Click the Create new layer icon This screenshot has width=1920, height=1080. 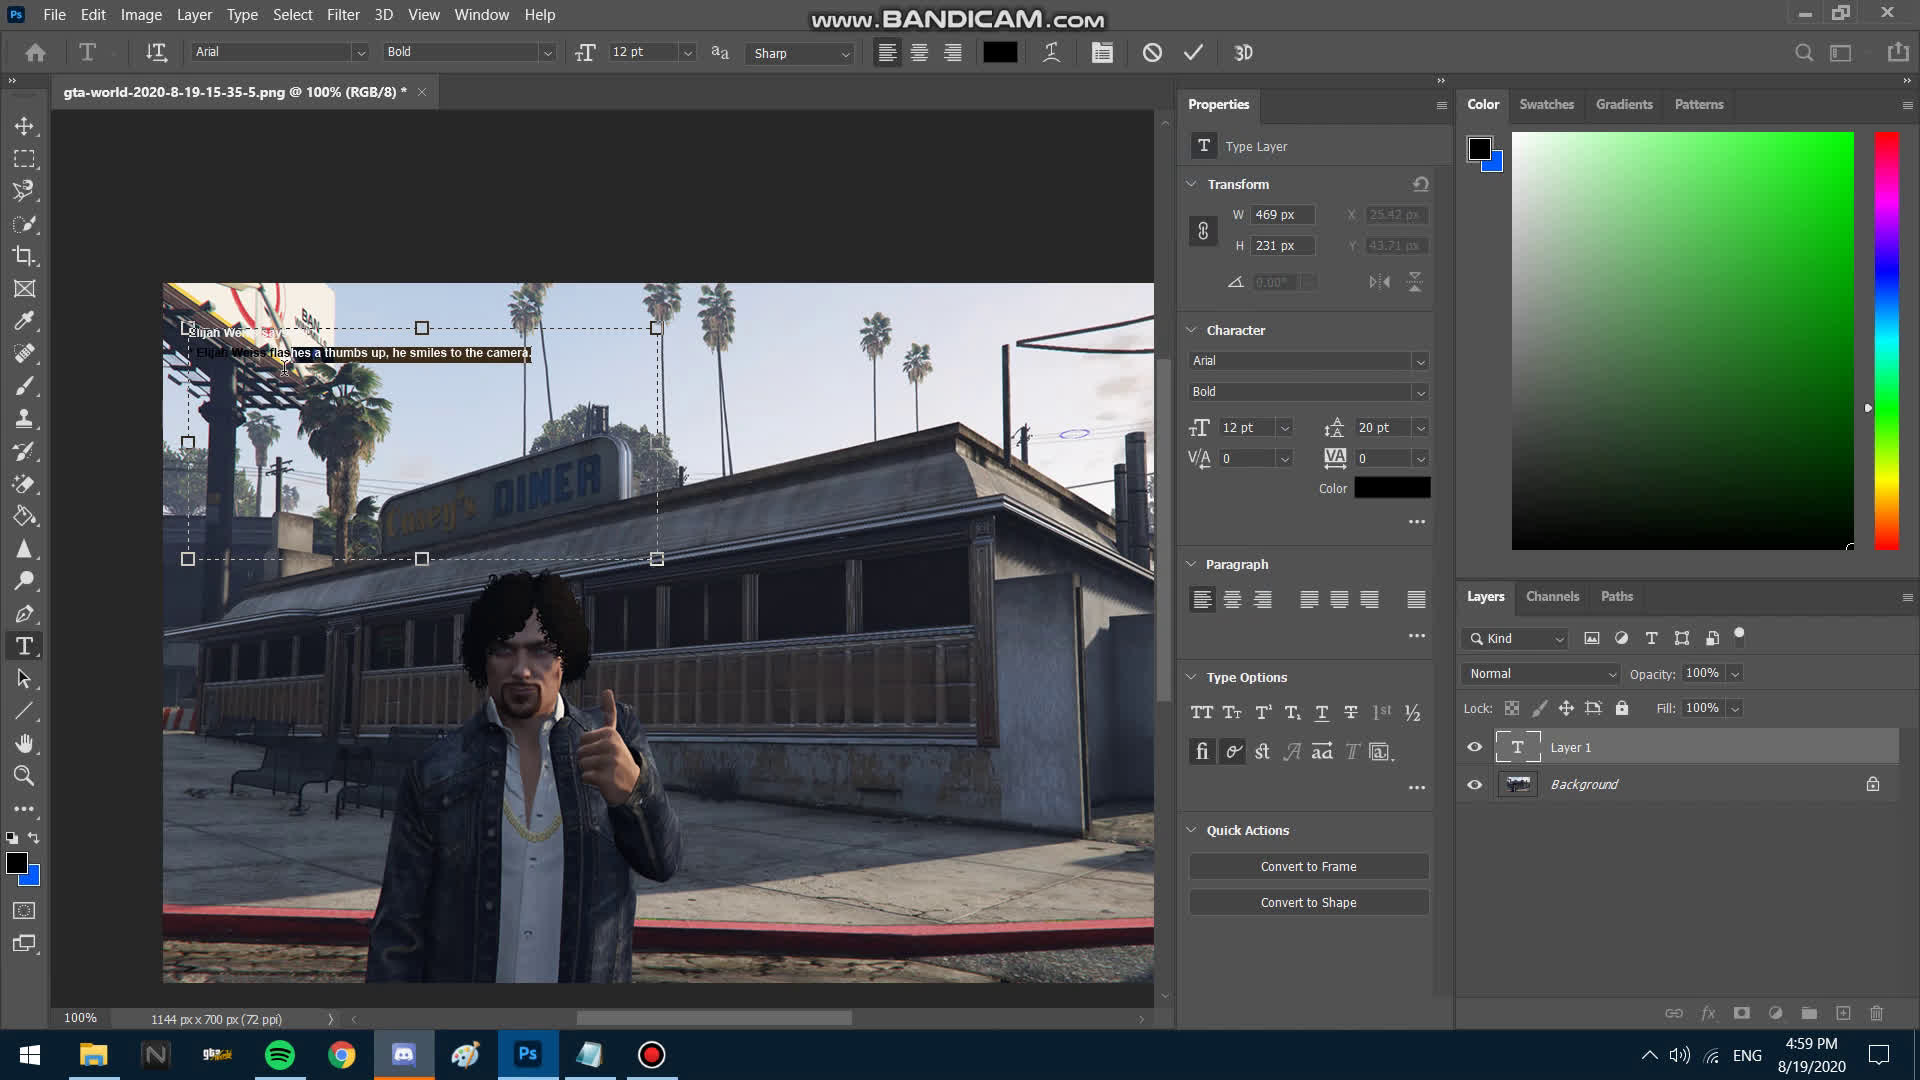click(x=1843, y=1013)
